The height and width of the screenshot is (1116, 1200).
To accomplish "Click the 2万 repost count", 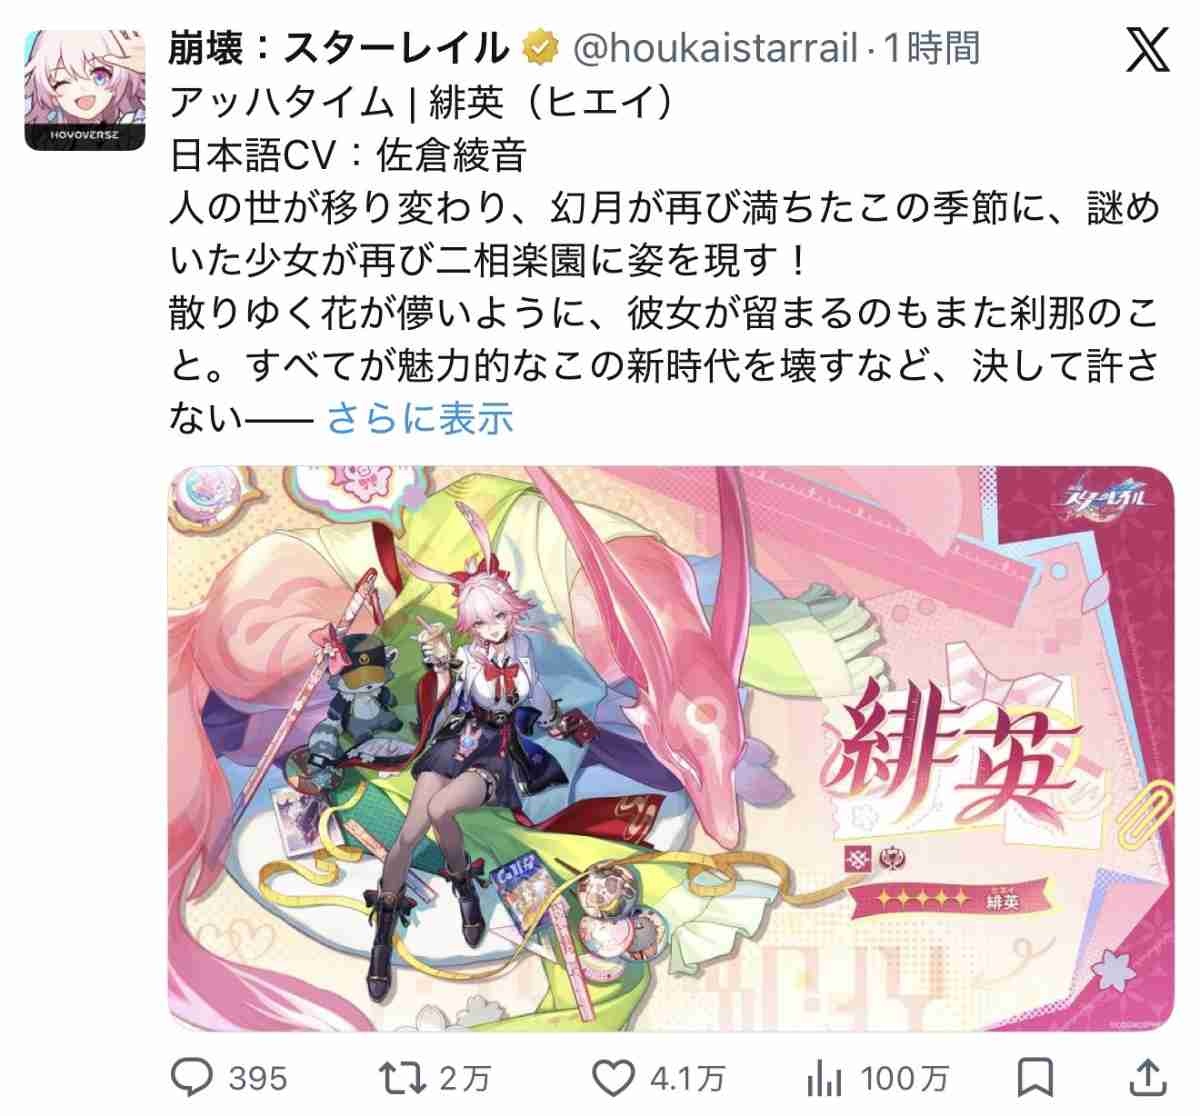I will (x=465, y=1079).
